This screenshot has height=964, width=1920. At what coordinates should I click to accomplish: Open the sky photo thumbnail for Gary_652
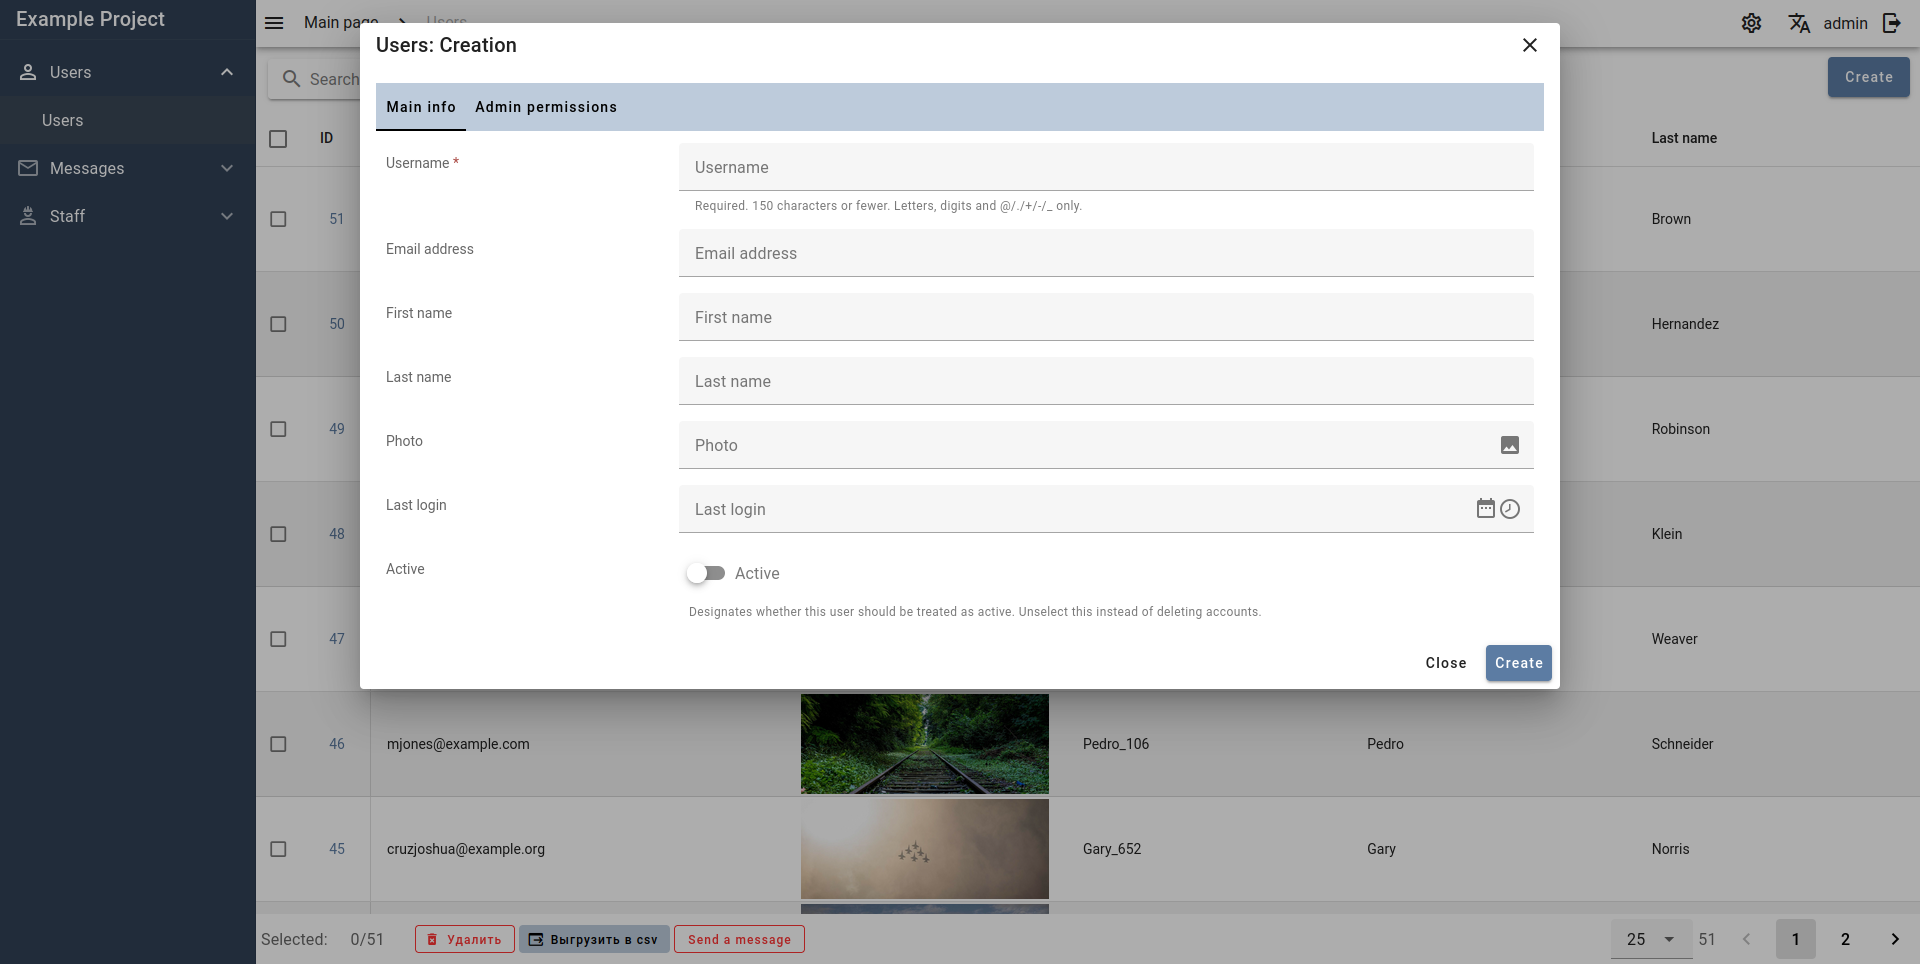click(925, 849)
